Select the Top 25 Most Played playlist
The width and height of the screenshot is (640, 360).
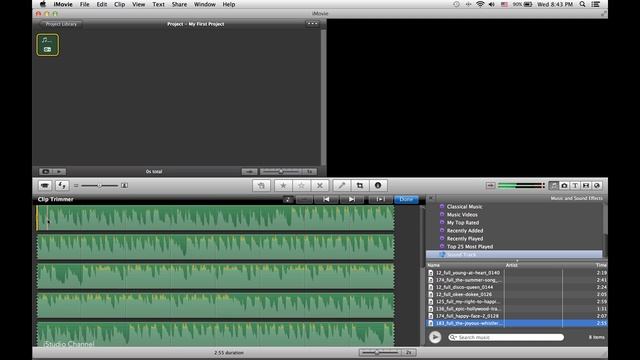click(x=469, y=247)
